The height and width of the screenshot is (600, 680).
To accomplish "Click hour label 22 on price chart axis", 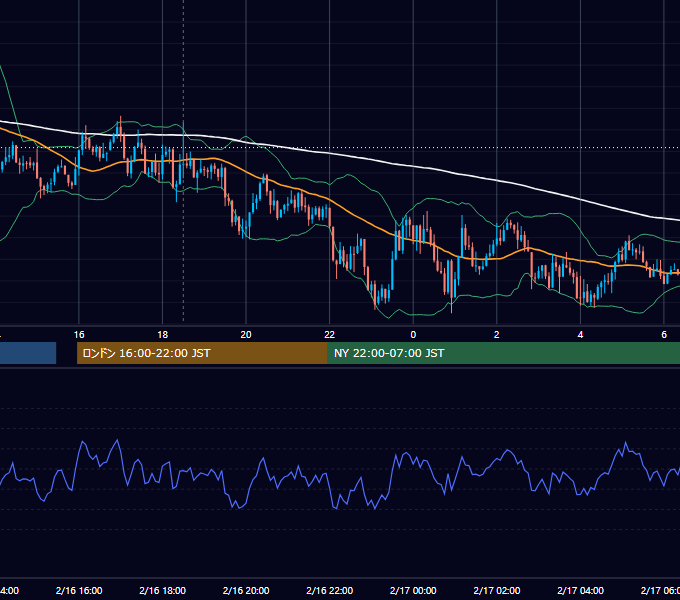I will [330, 335].
